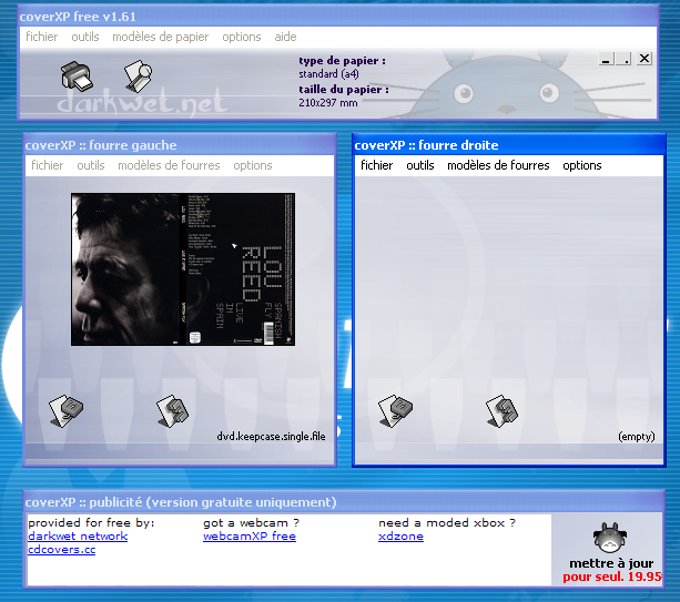The image size is (680, 602).
Task: Click scan icon in fourre droite
Action: 502,411
